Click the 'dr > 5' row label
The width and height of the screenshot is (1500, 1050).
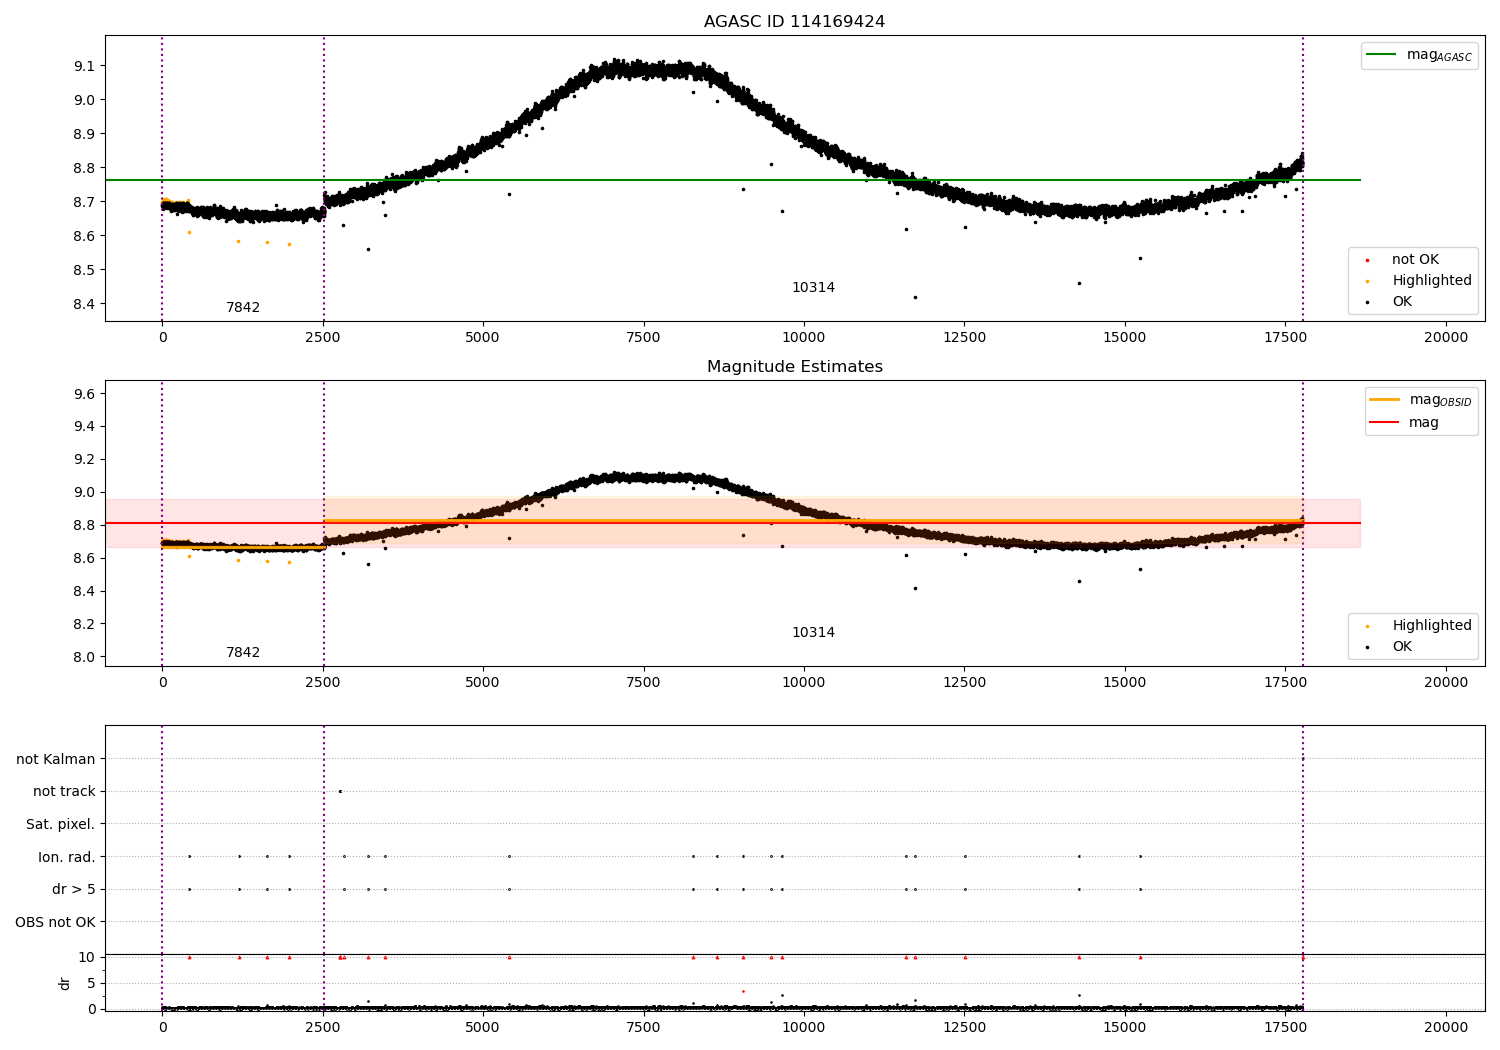[74, 890]
